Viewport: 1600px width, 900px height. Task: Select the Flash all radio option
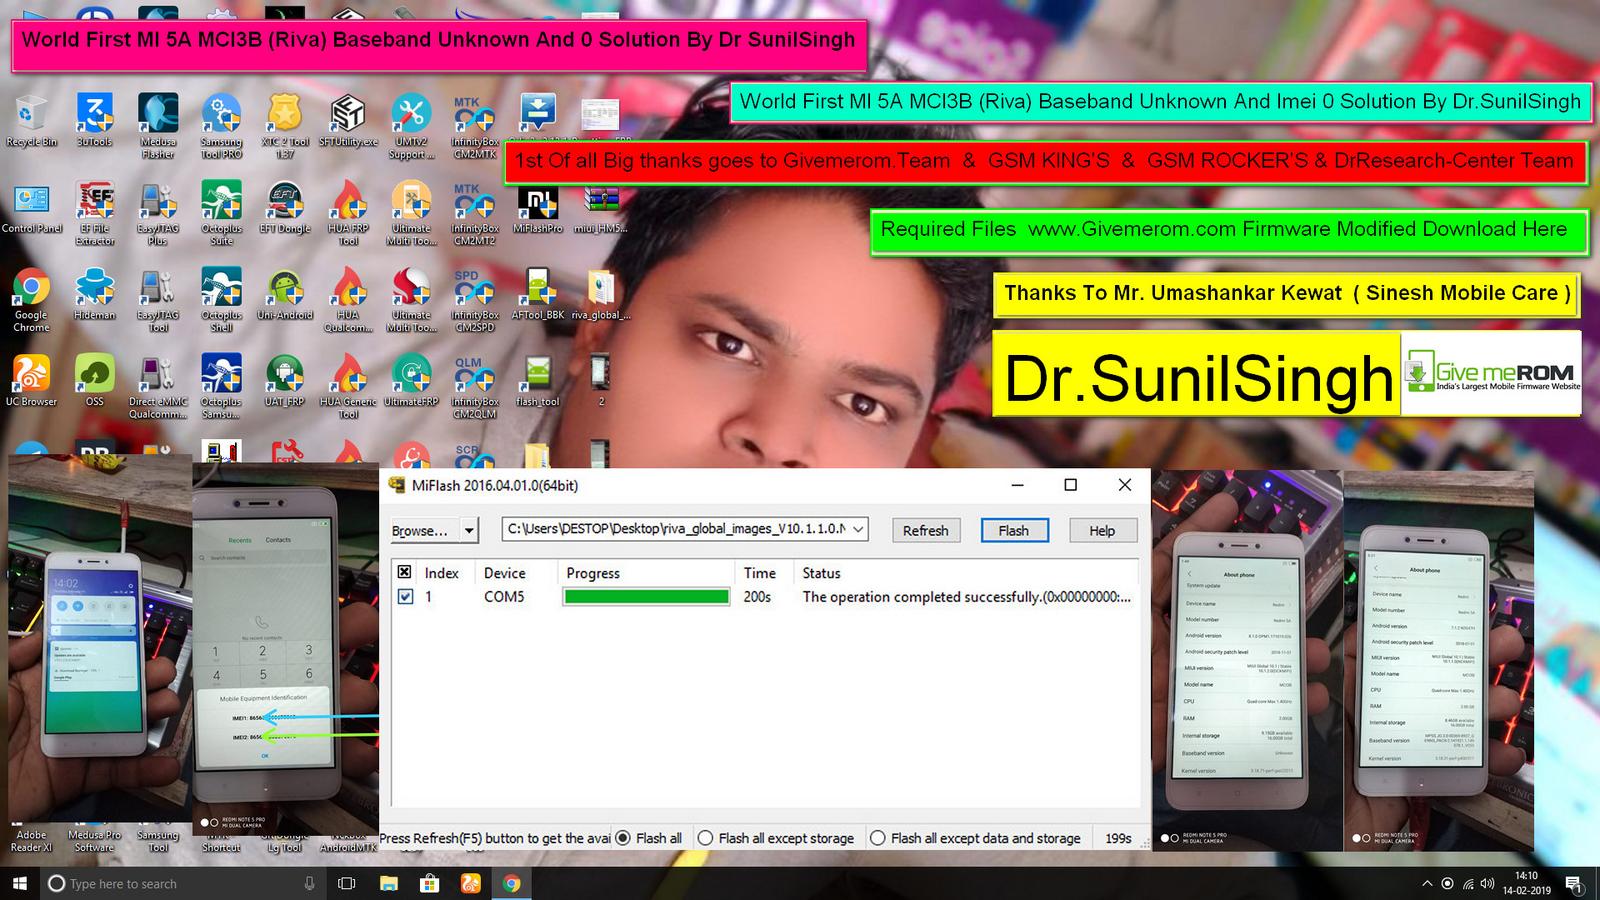coord(648,838)
